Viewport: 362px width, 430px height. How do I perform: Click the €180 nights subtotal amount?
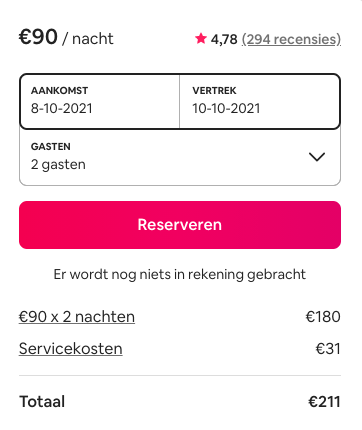coord(323,317)
